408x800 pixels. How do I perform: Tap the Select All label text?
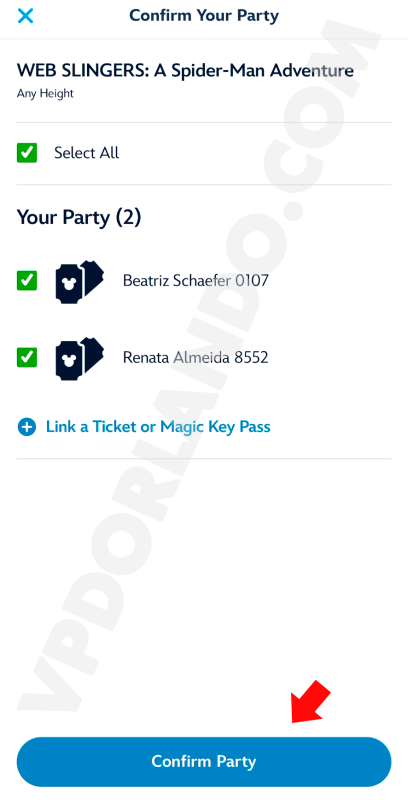(x=87, y=153)
